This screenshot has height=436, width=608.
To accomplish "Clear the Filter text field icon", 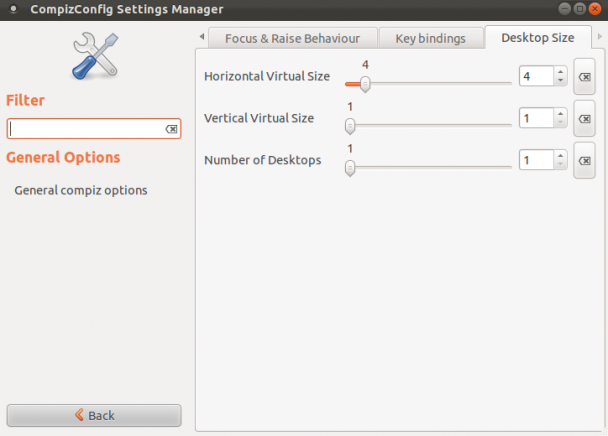I will (171, 129).
